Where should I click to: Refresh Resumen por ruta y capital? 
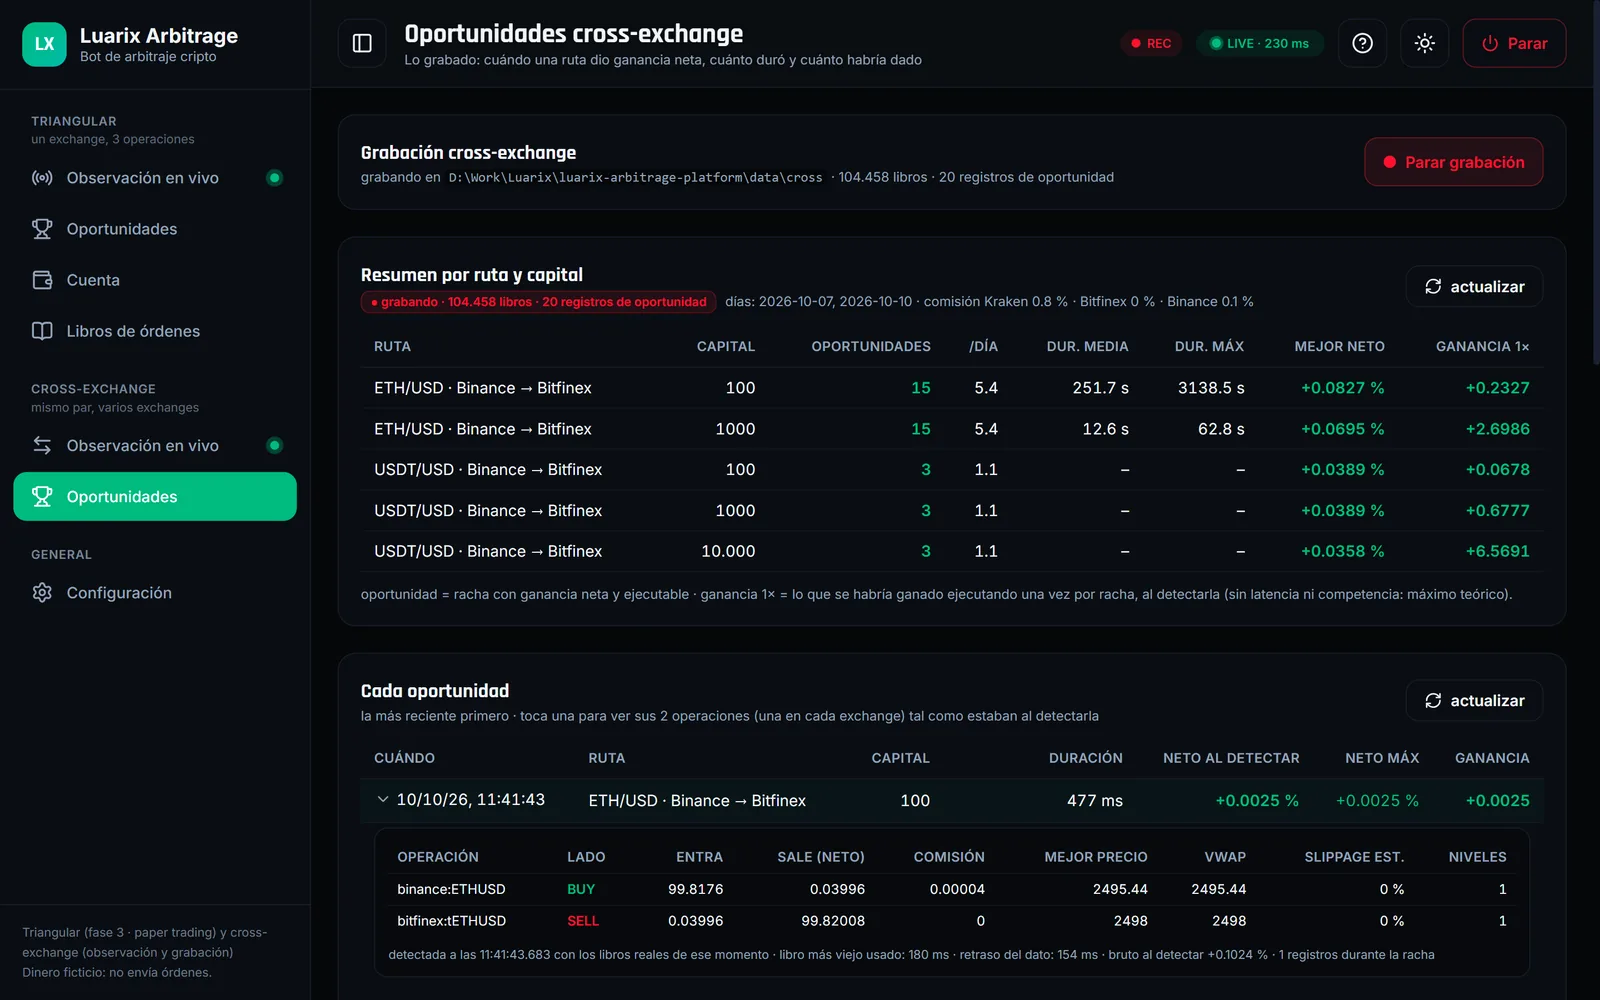click(1474, 286)
